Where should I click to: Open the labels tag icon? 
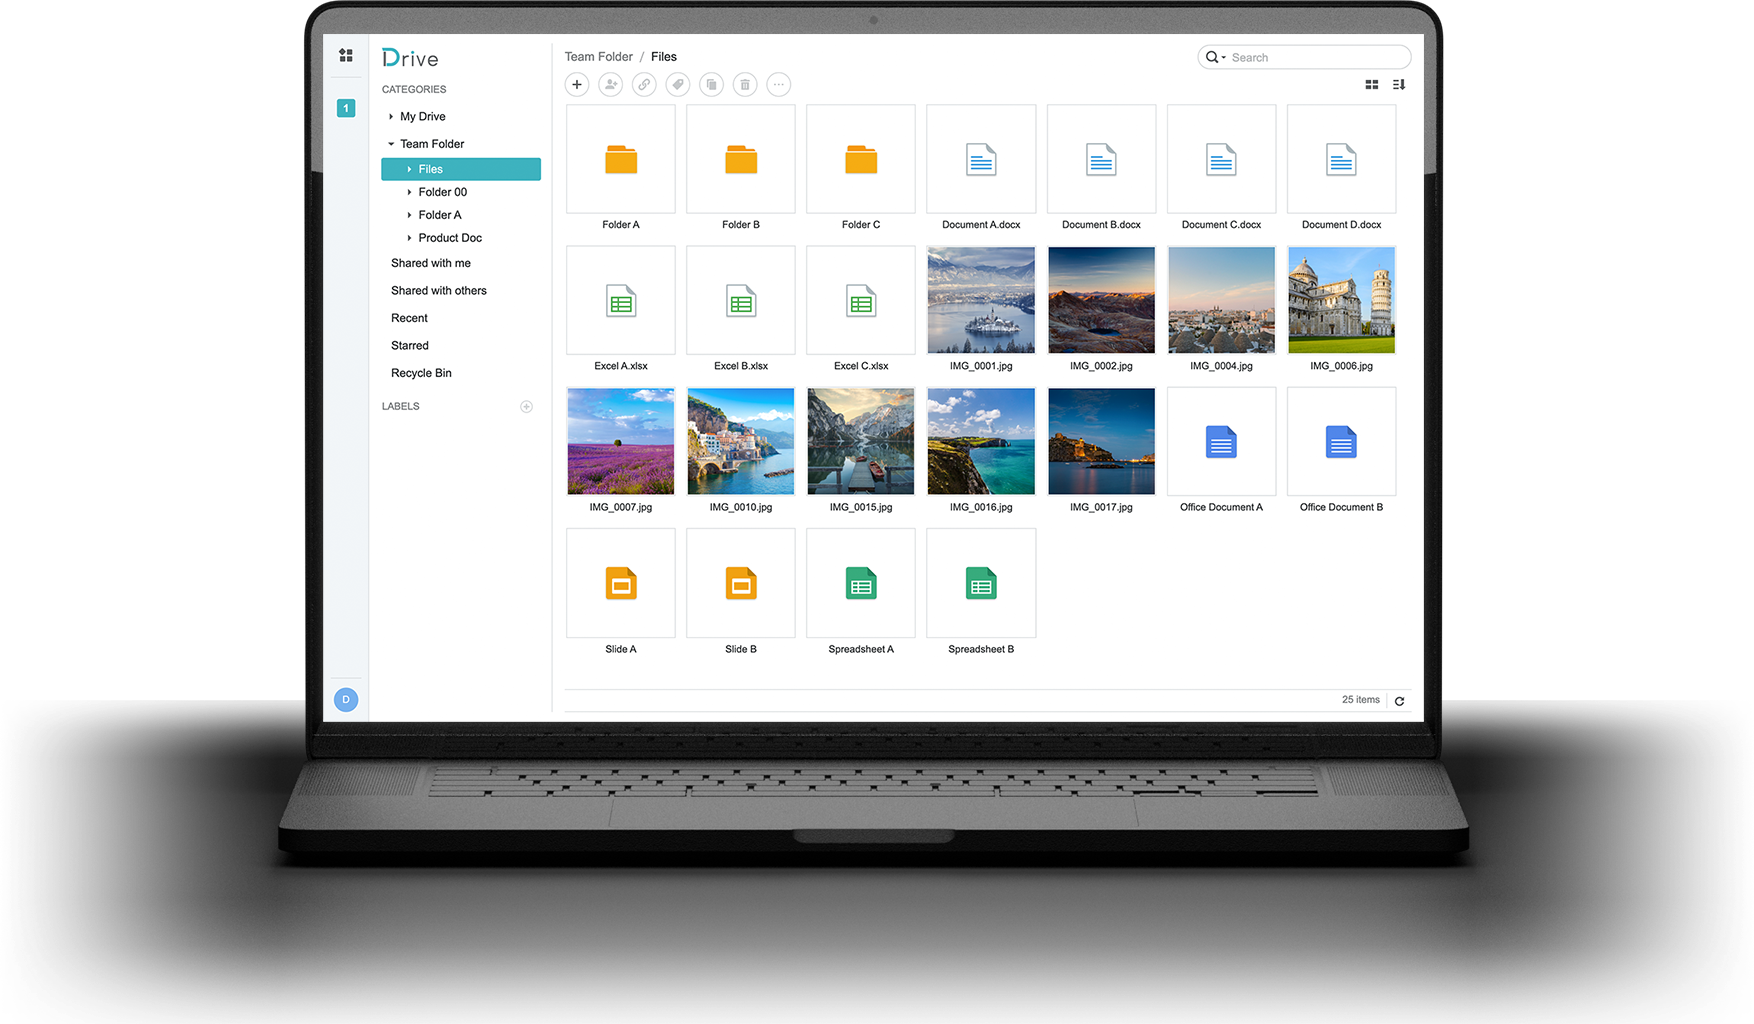(677, 84)
